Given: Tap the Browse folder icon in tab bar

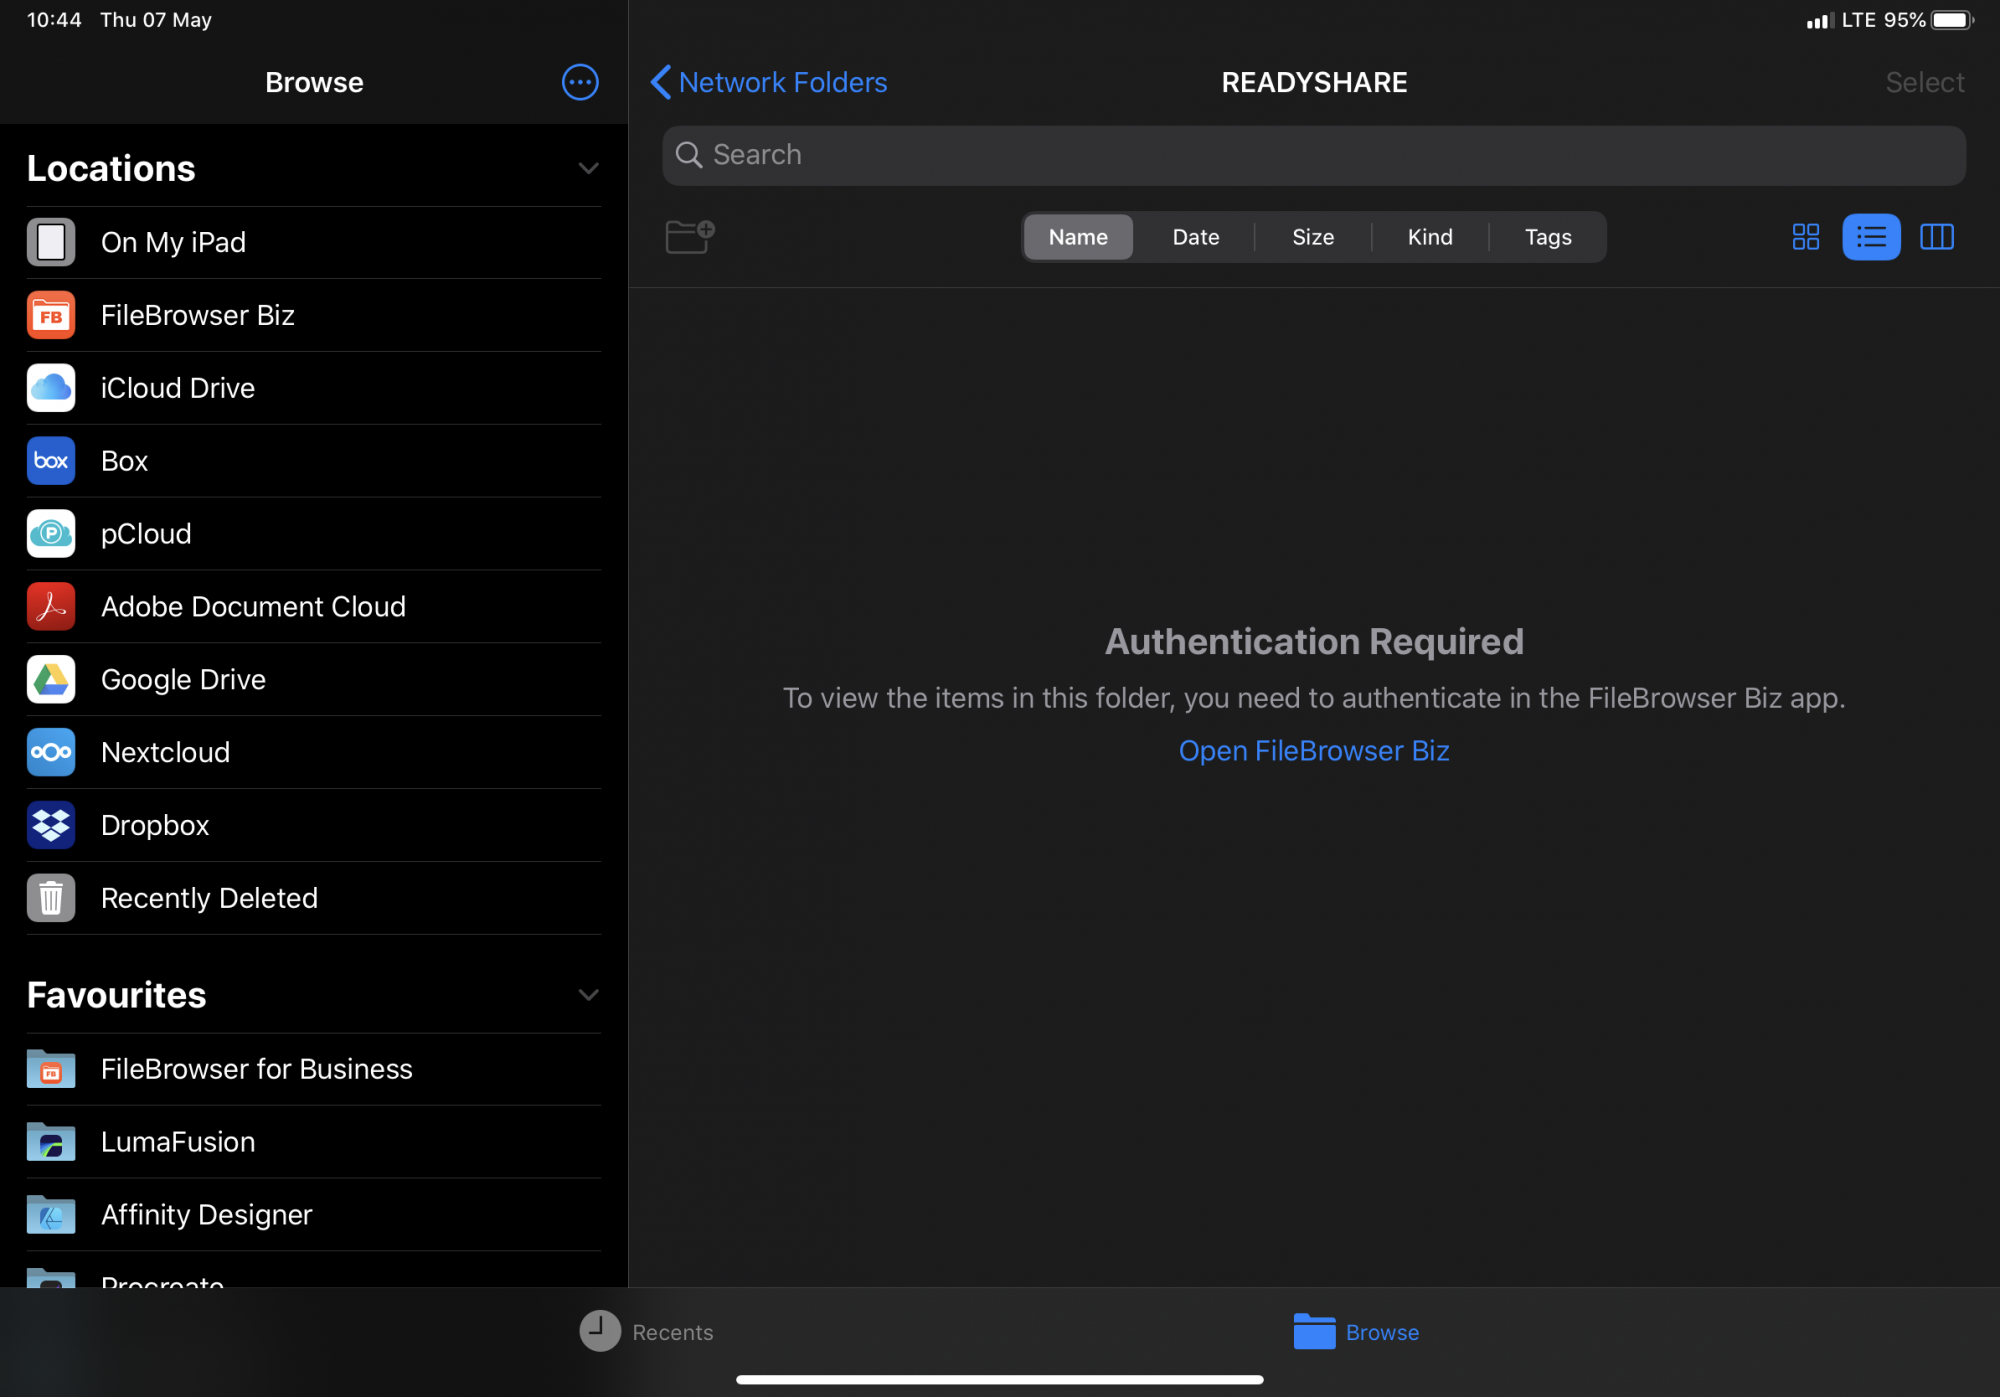Looking at the screenshot, I should [1314, 1331].
